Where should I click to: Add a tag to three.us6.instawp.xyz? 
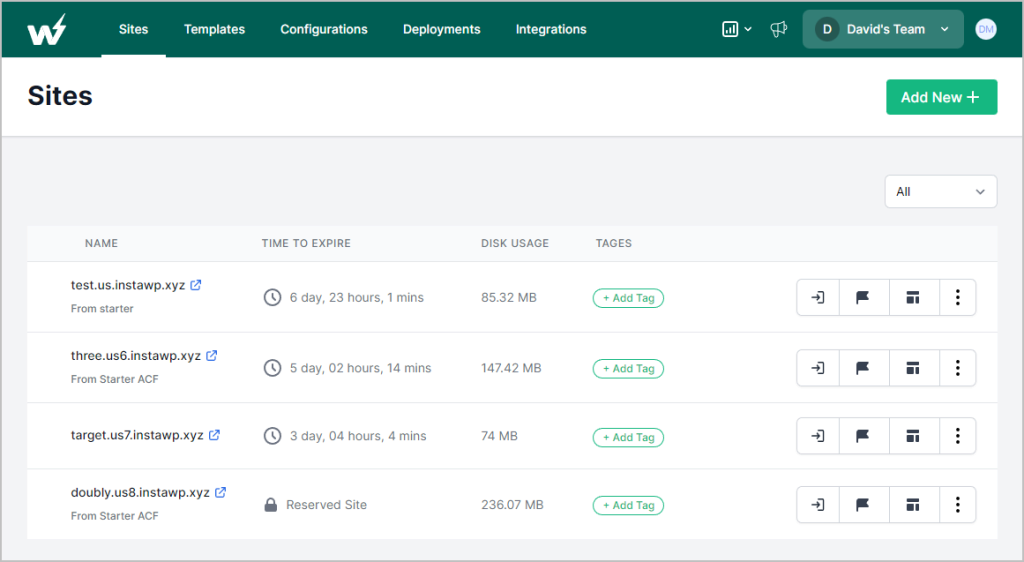coord(628,368)
